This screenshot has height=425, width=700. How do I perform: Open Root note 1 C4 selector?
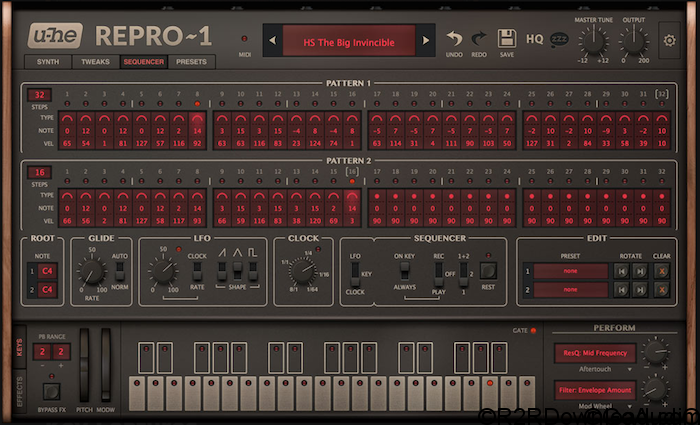coord(47,271)
